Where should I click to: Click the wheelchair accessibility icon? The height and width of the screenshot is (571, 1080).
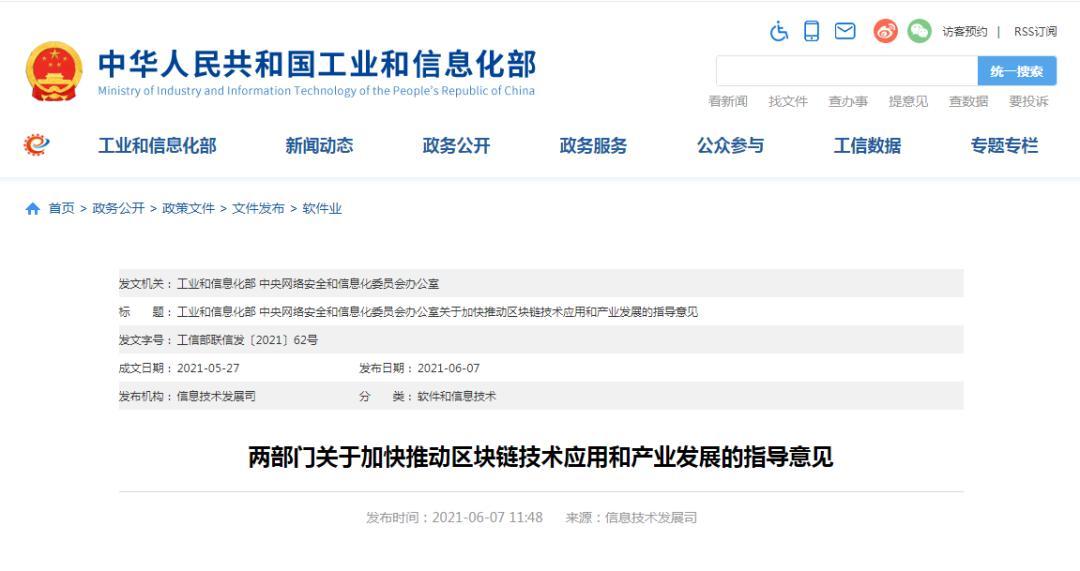(779, 32)
